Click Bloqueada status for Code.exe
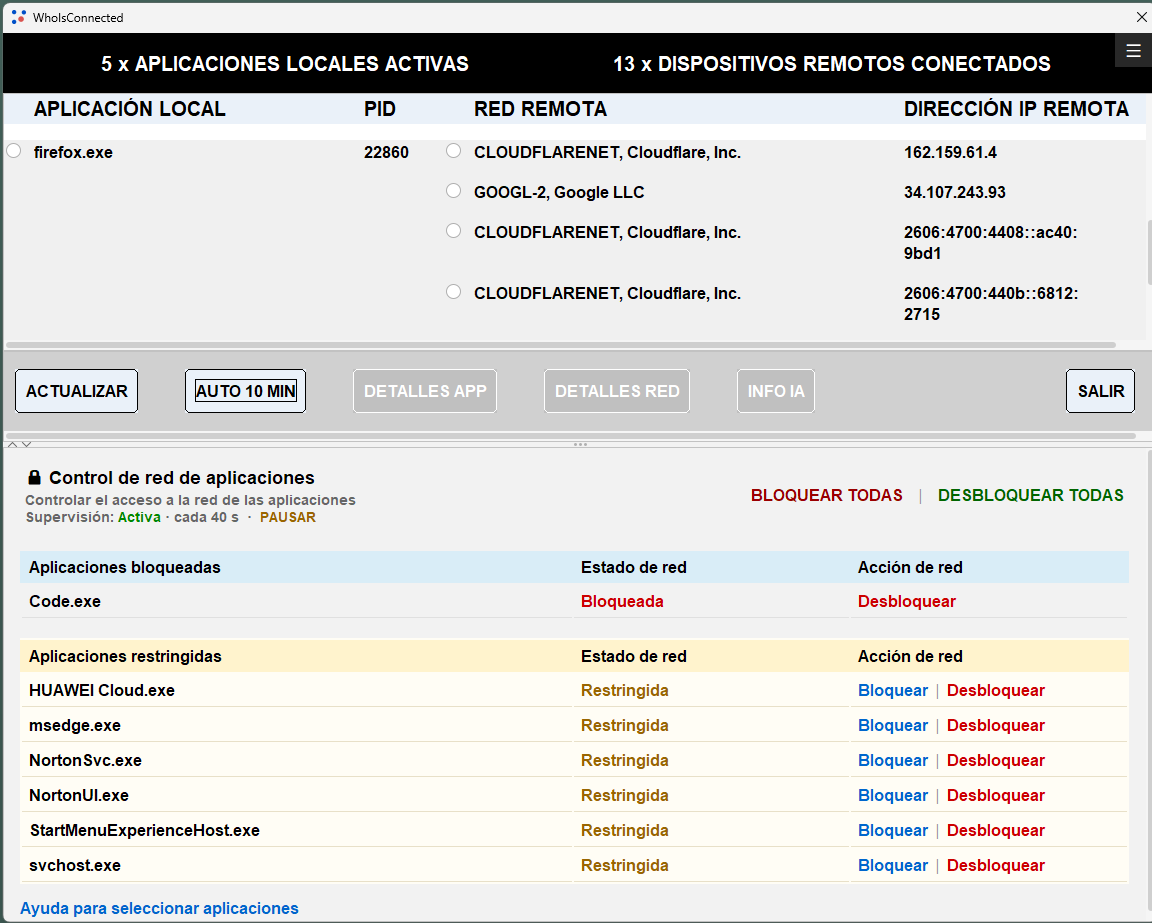This screenshot has width=1152, height=923. click(622, 601)
